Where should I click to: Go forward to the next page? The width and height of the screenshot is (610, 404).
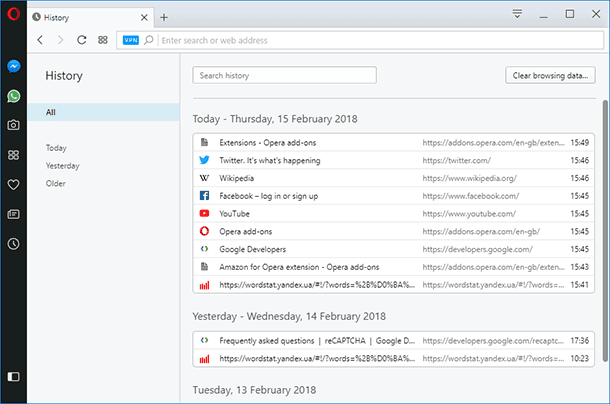(60, 40)
